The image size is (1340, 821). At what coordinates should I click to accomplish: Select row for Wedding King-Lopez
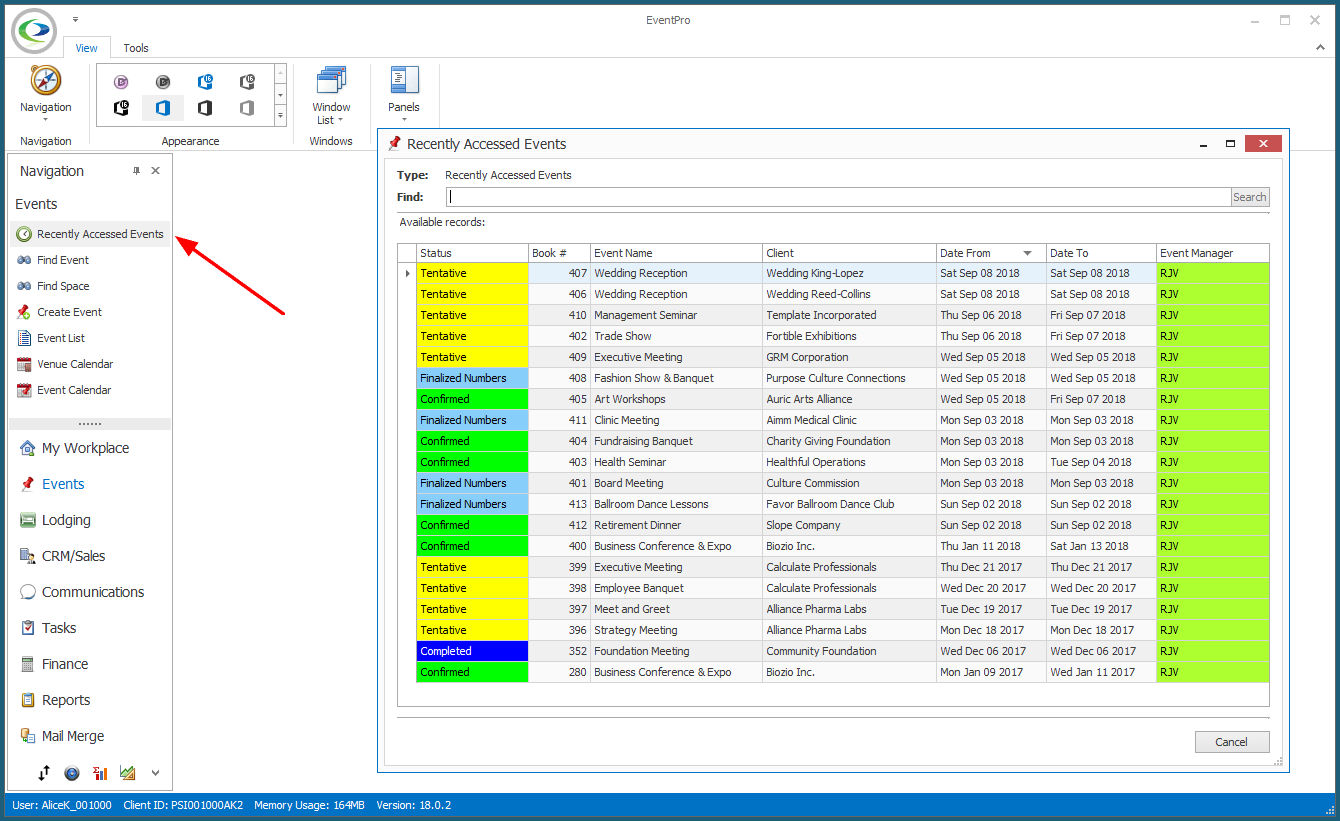click(x=833, y=273)
